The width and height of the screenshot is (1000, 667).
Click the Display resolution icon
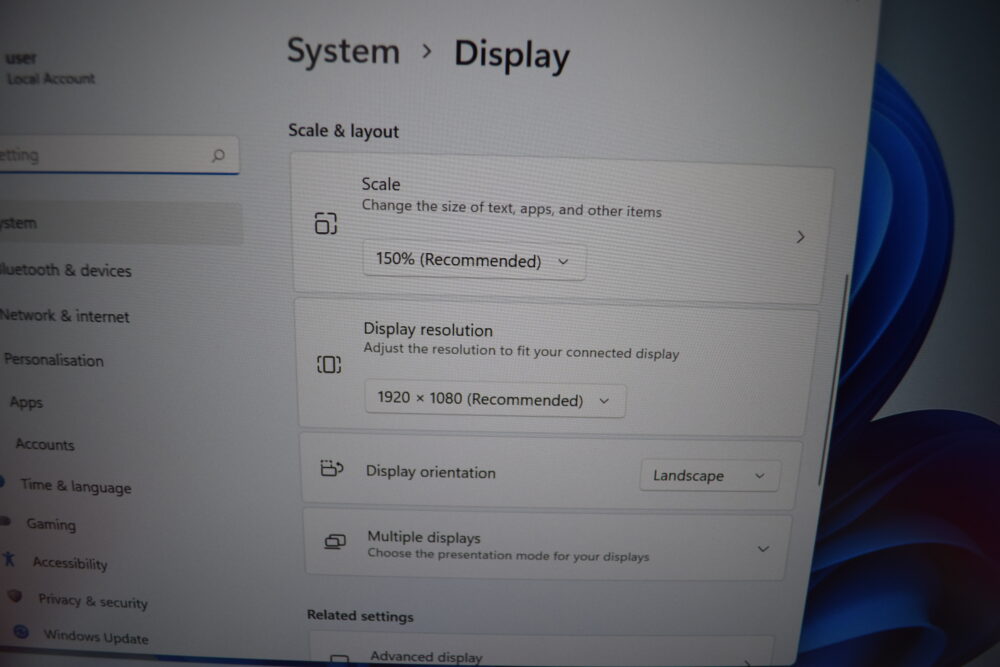(329, 365)
